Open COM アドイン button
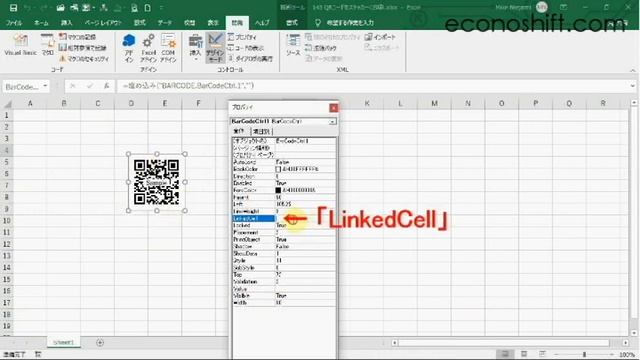The width and height of the screenshot is (640, 360). tap(168, 48)
